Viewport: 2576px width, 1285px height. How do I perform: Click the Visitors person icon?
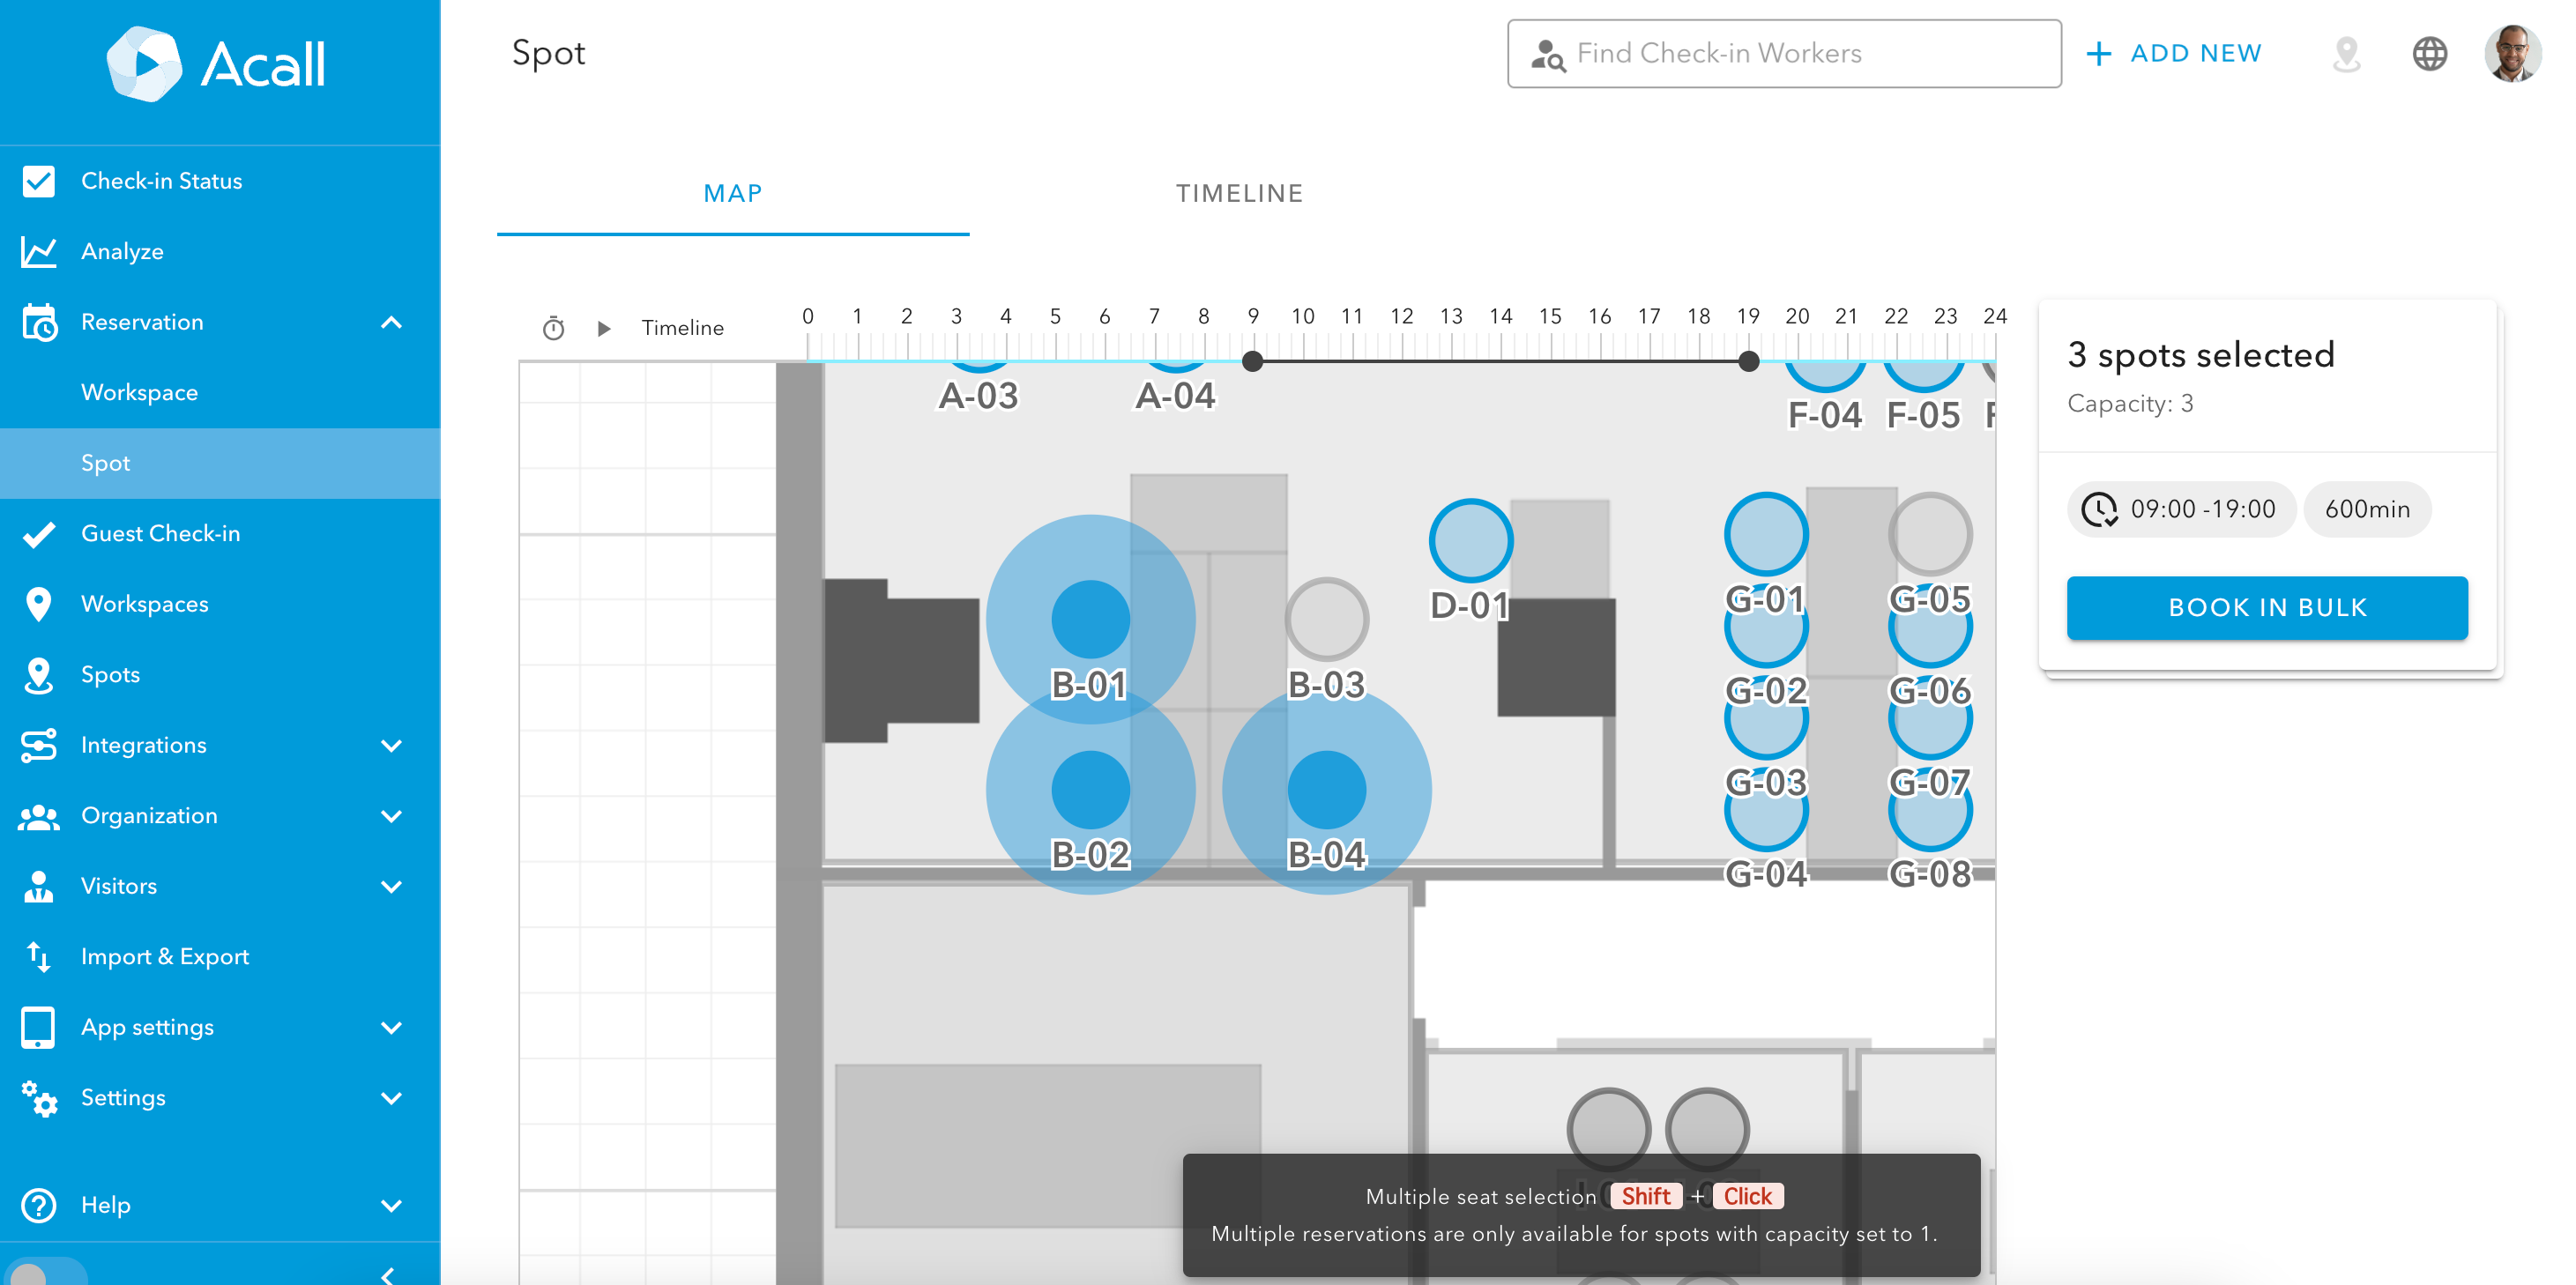tap(38, 886)
